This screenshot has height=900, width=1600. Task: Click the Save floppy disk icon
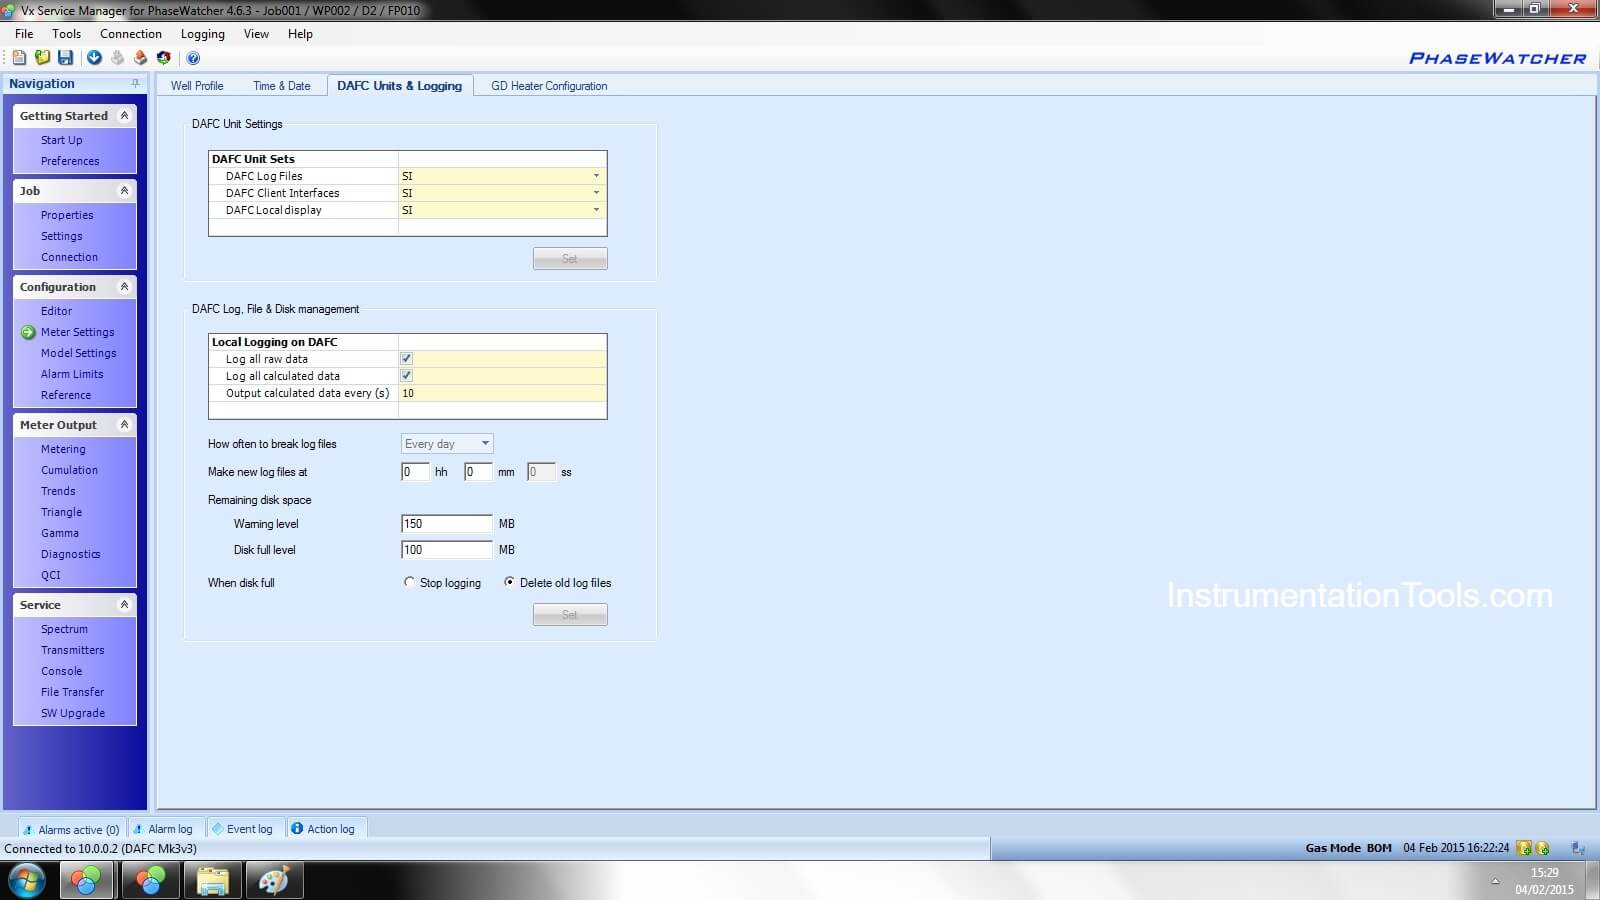(65, 58)
